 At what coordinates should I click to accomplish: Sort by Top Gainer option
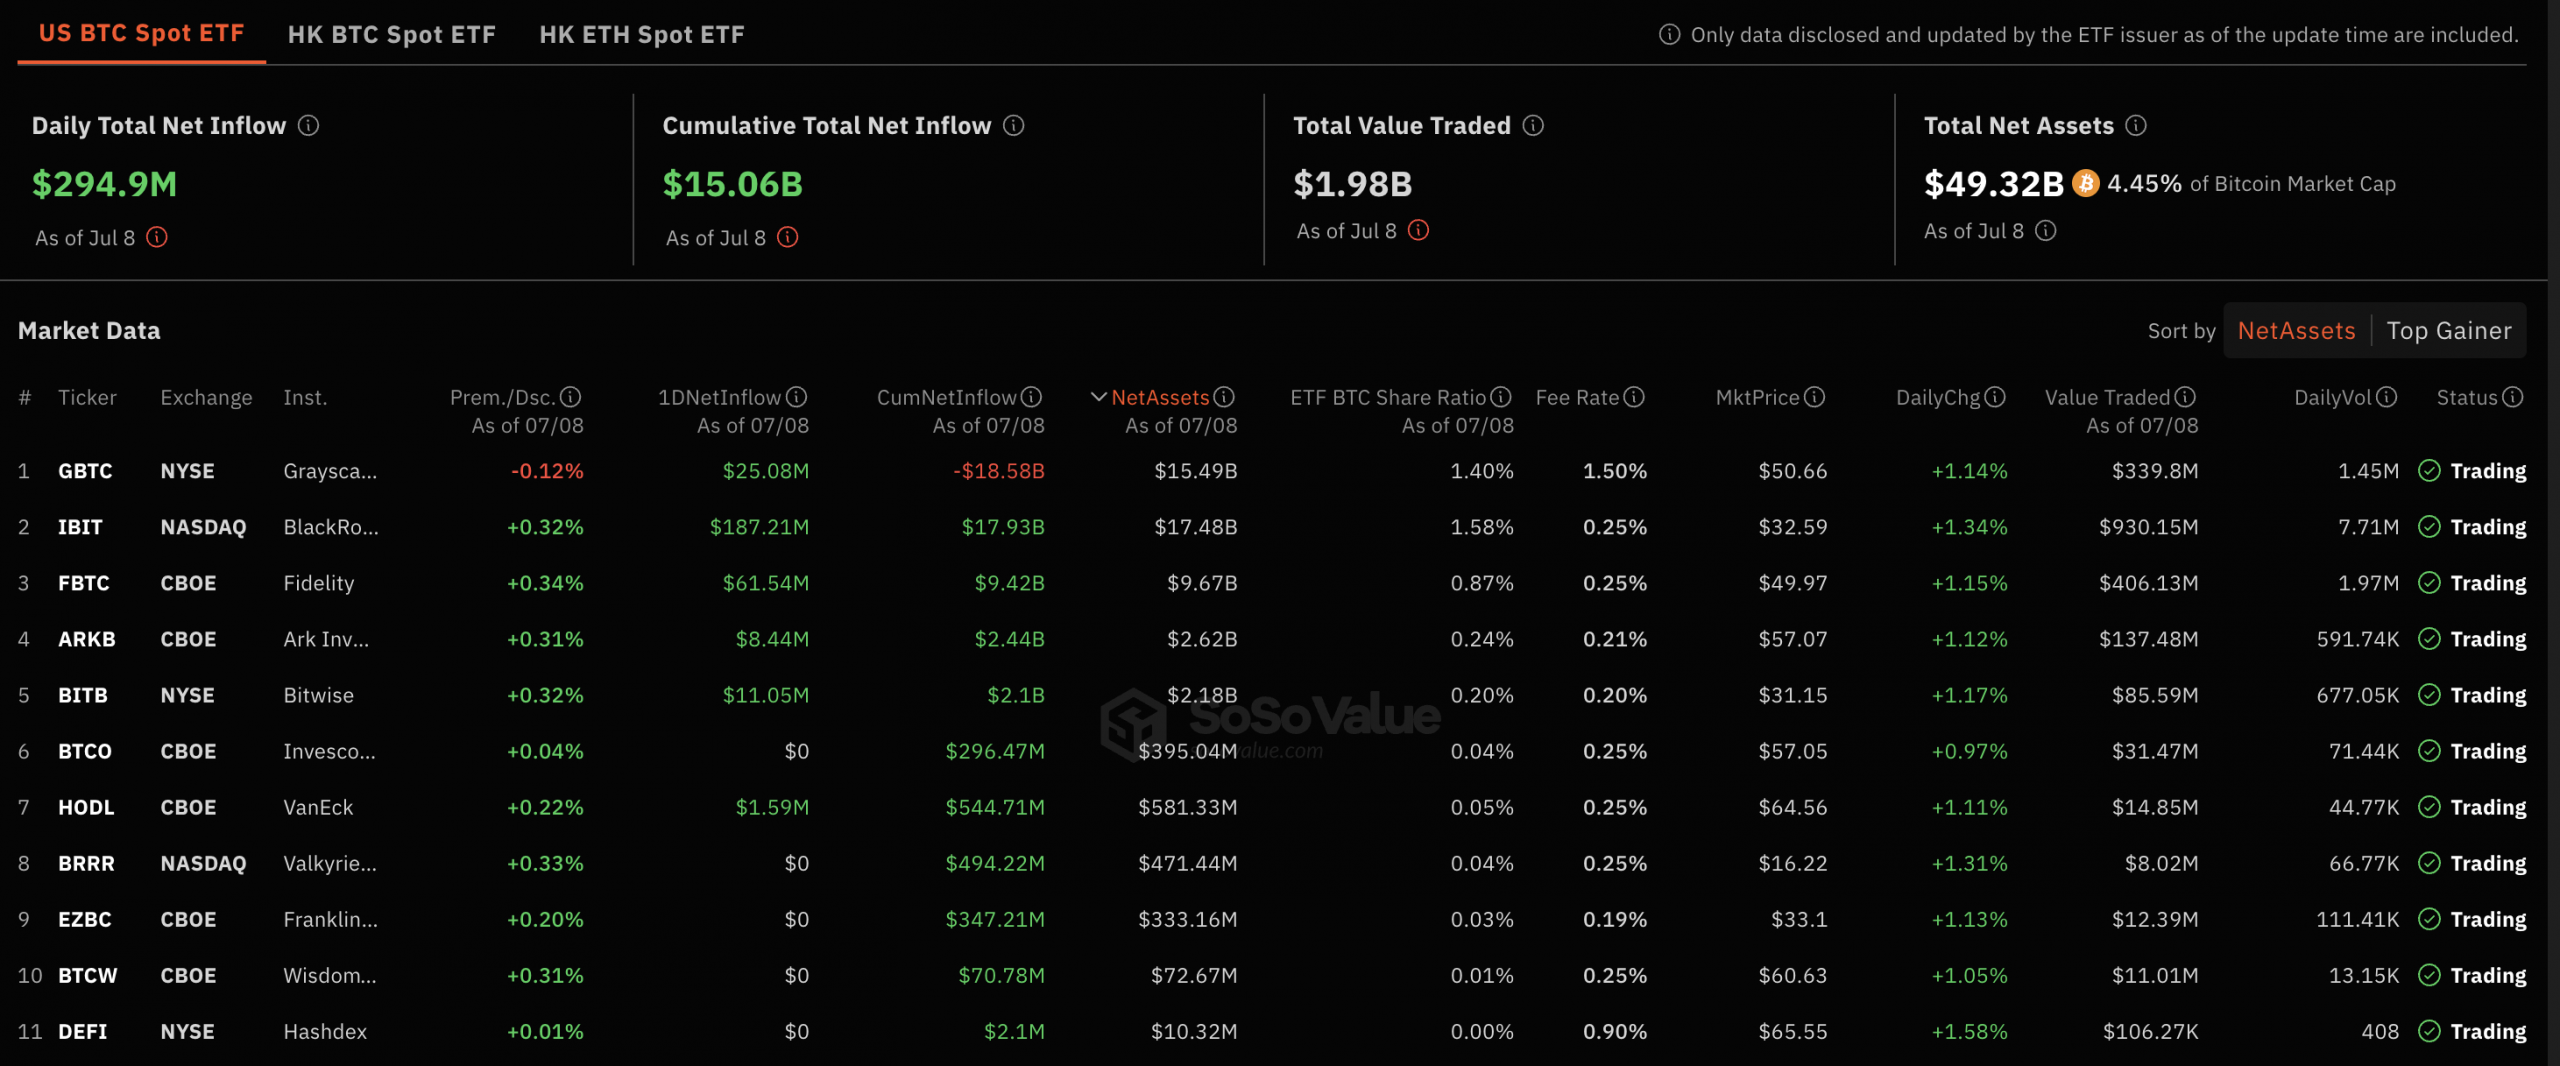tap(2449, 330)
